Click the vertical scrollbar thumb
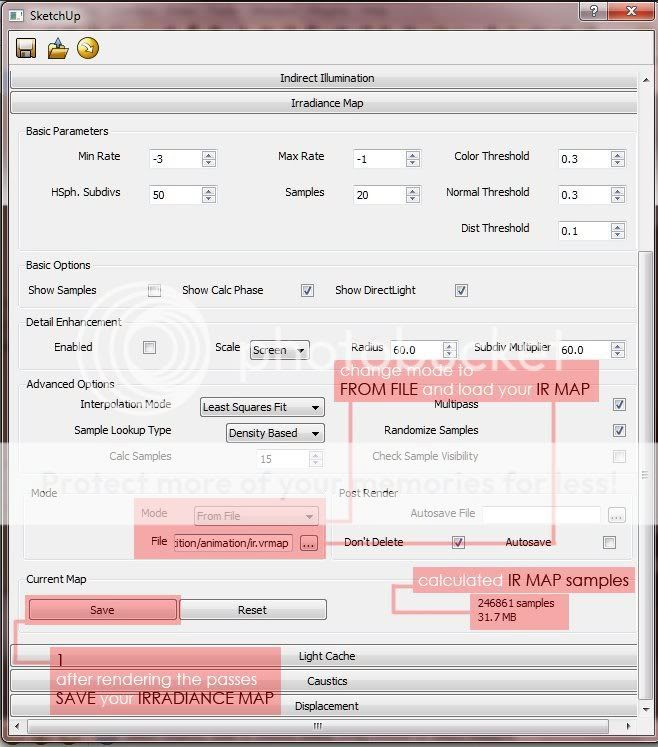Image resolution: width=658 pixels, height=747 pixels. (x=646, y=474)
